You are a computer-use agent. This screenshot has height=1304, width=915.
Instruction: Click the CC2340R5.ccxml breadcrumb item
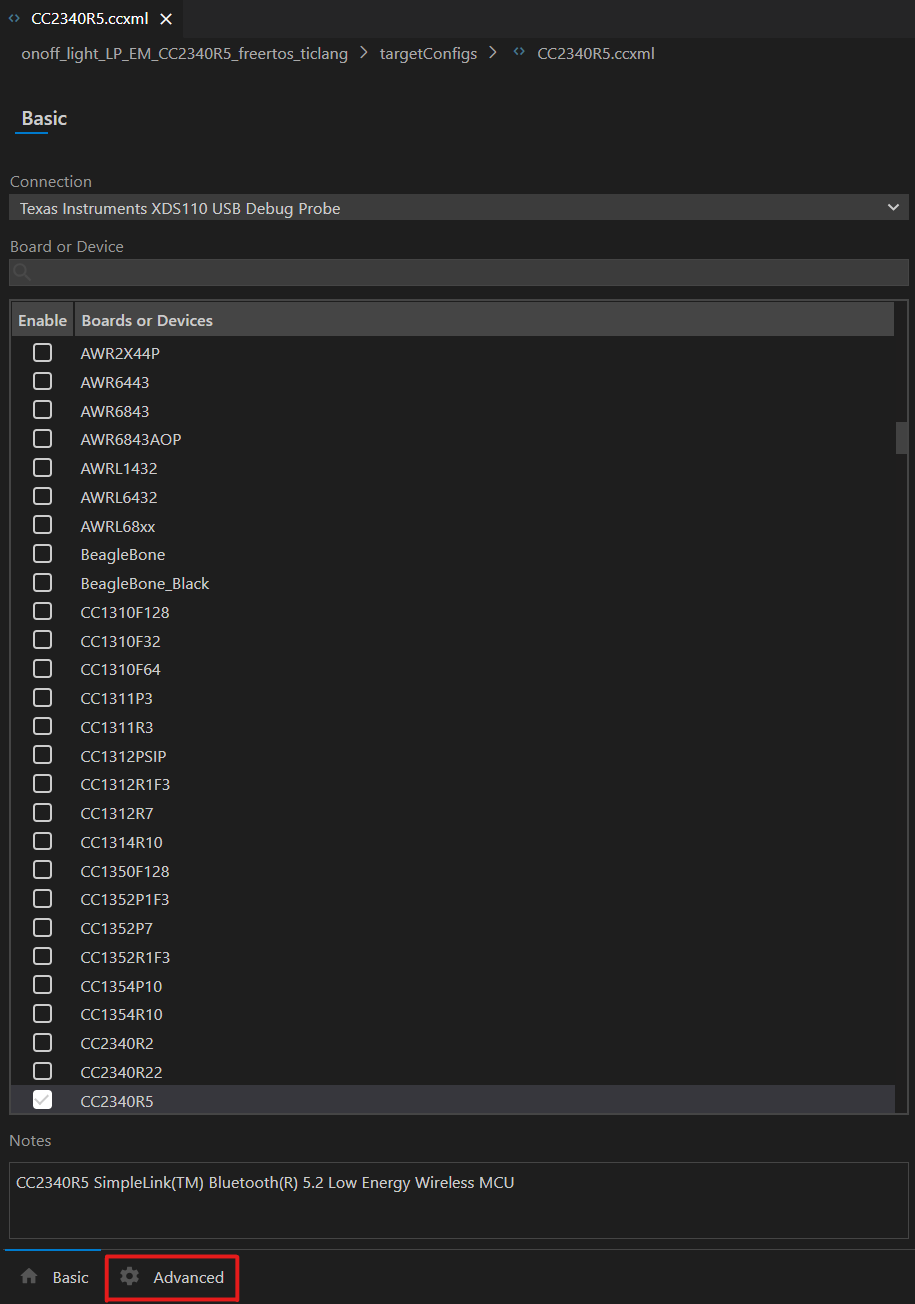(x=595, y=53)
